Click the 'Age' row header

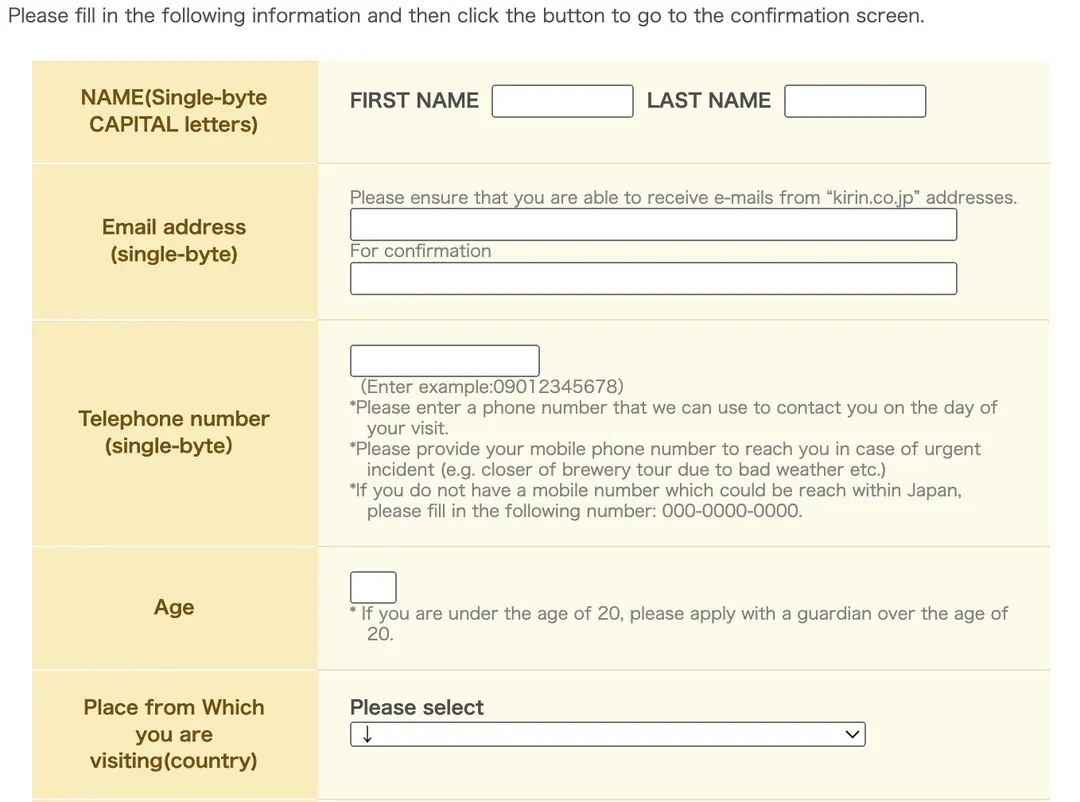174,607
